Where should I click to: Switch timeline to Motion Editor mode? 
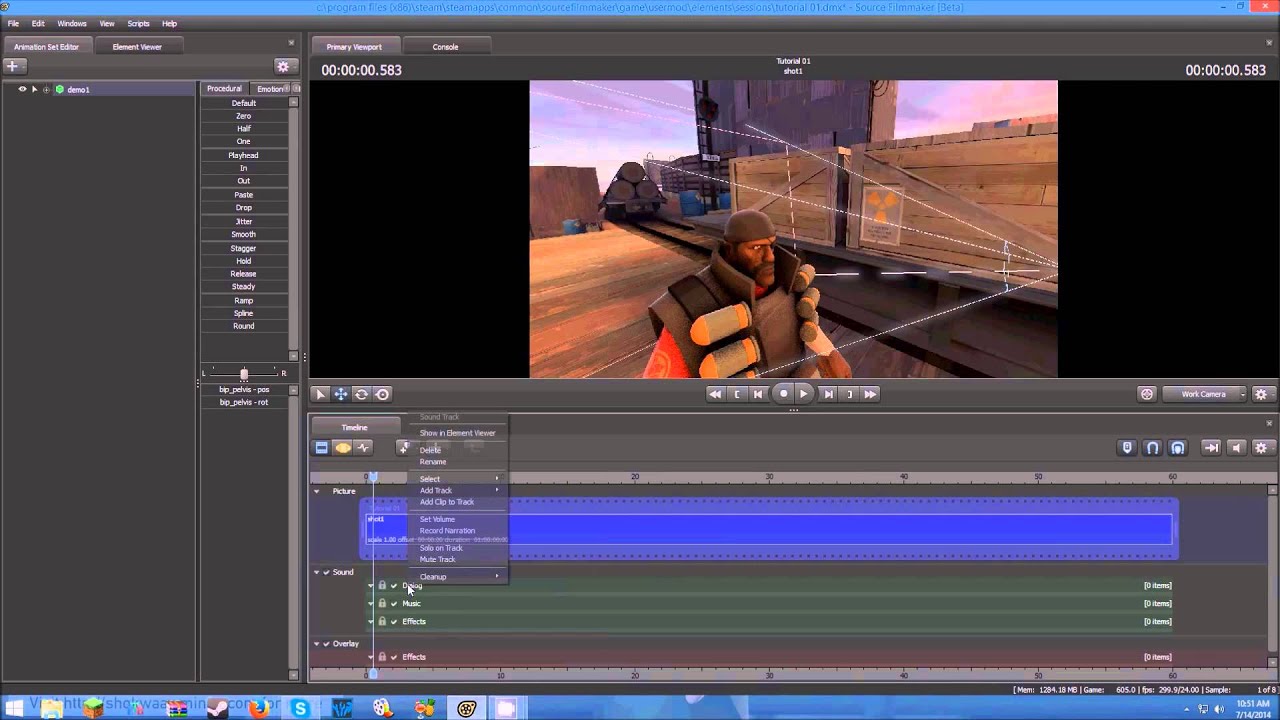pyautogui.click(x=343, y=448)
